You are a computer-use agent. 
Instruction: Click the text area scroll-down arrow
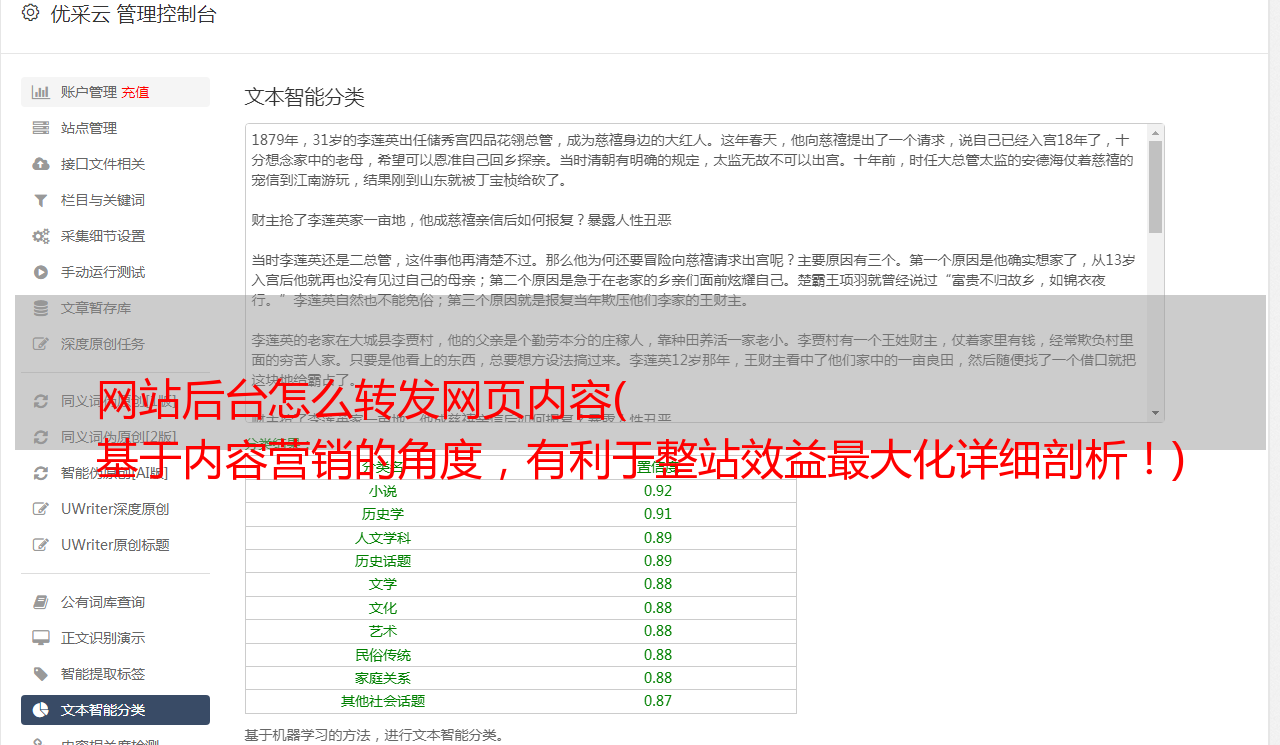1155,413
